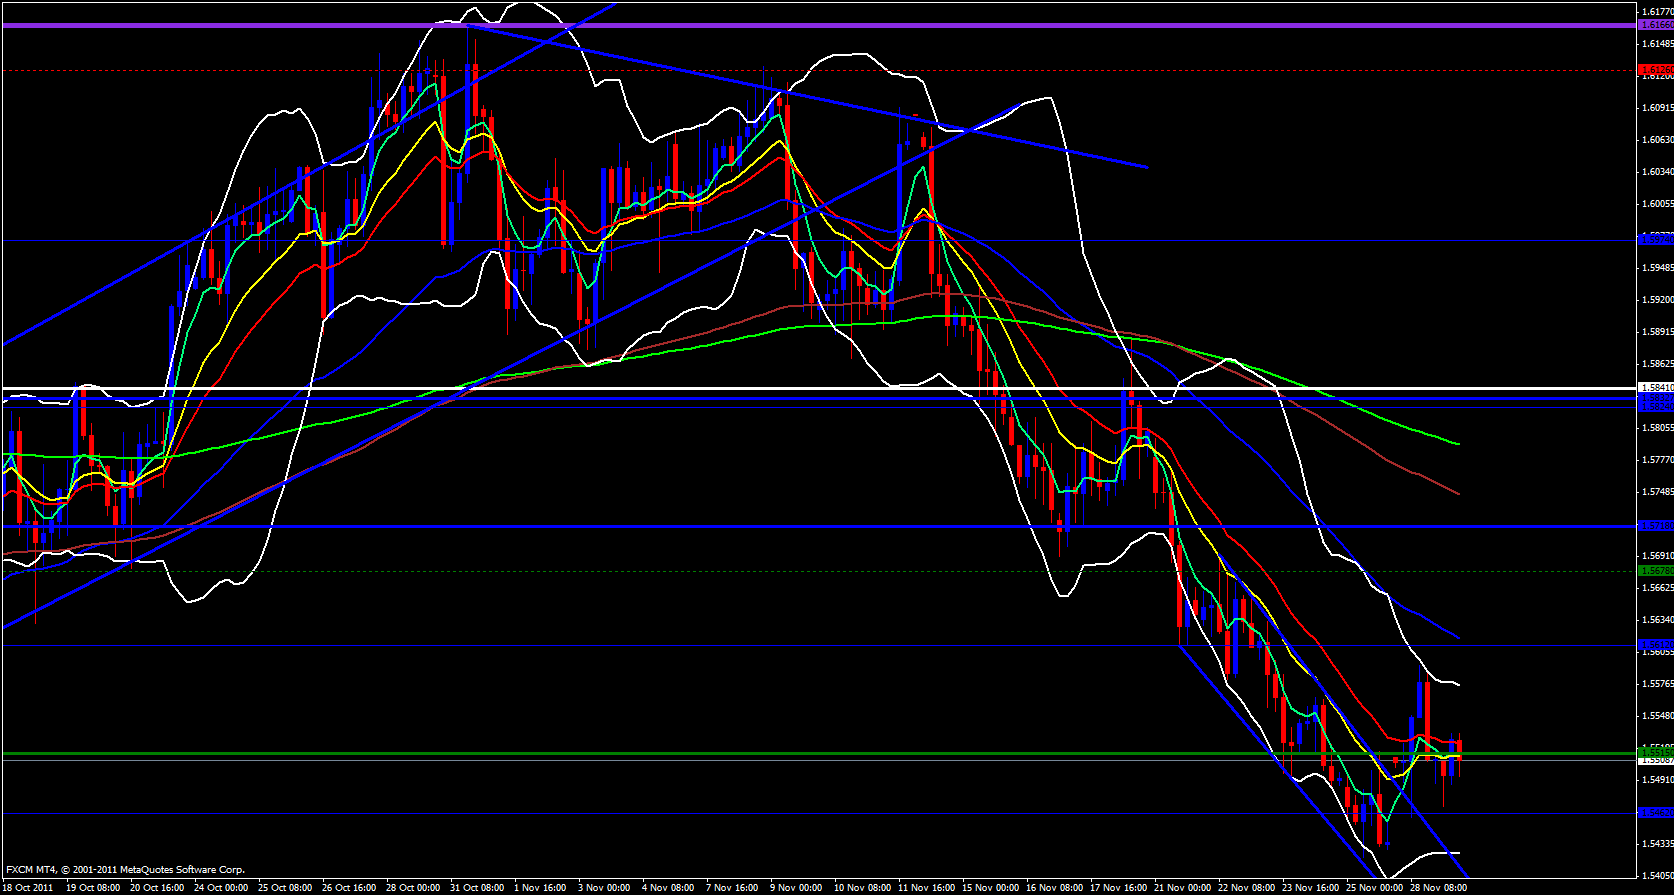Click the purple 1.6166 price label

pos(1655,25)
